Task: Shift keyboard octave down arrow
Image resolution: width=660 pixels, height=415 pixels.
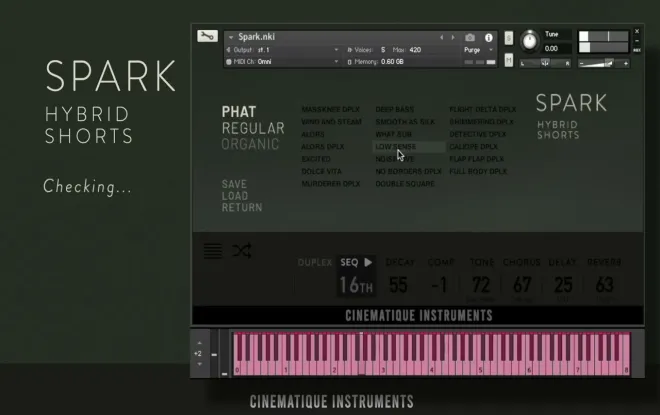Action: pyautogui.click(x=199, y=364)
